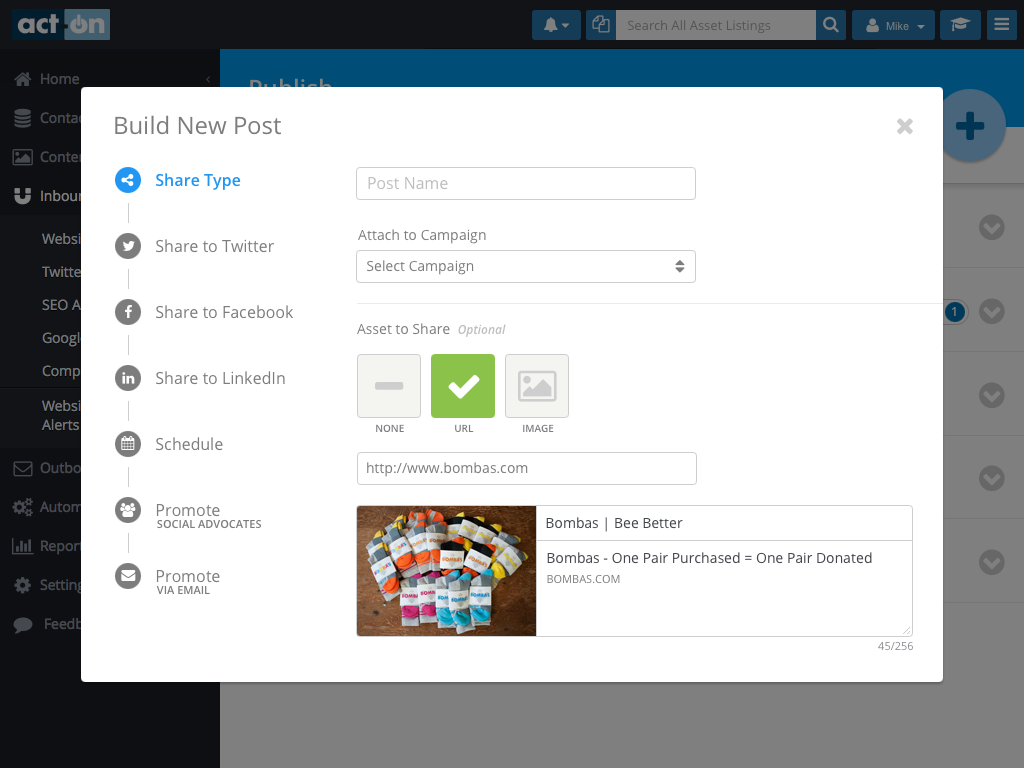This screenshot has width=1024, height=768.
Task: Expand the fourth listing row chevron
Action: [x=991, y=479]
